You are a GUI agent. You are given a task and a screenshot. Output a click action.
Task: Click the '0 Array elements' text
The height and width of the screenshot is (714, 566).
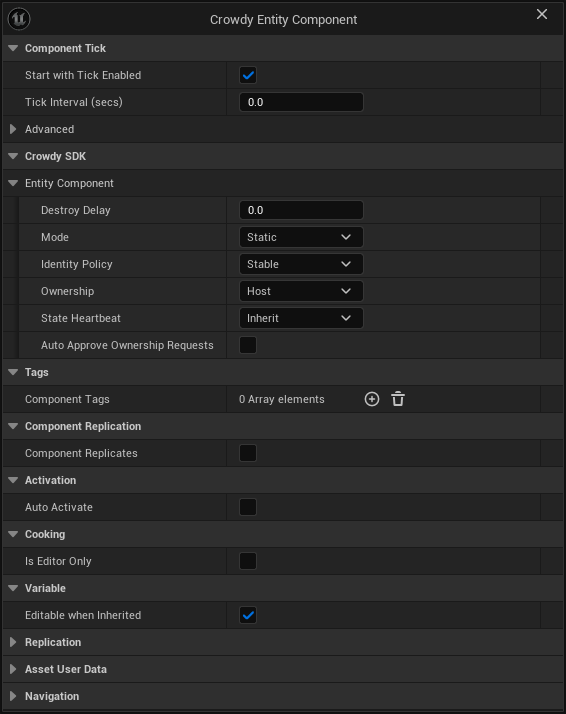pyautogui.click(x=281, y=399)
